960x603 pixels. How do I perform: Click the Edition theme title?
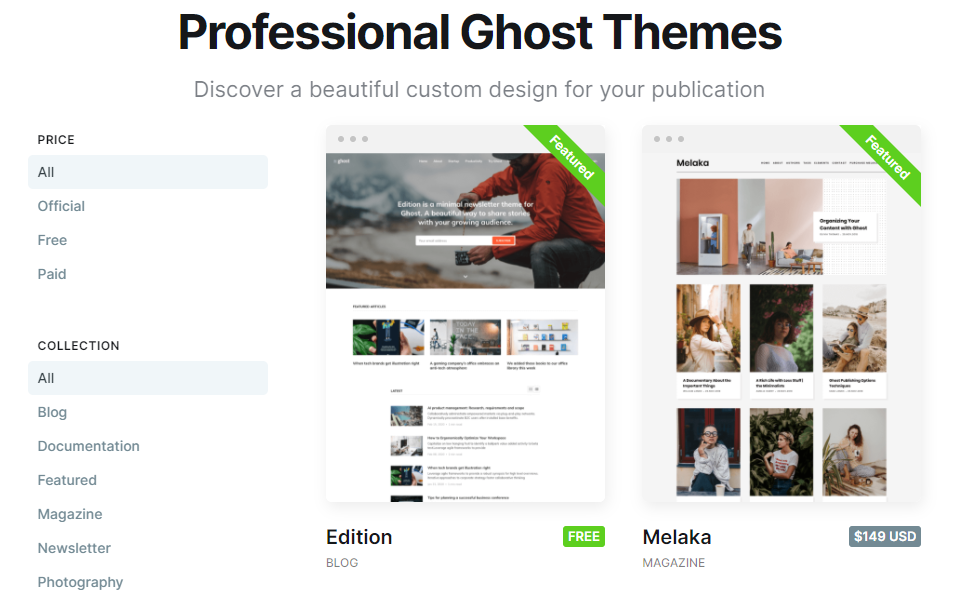(x=359, y=537)
